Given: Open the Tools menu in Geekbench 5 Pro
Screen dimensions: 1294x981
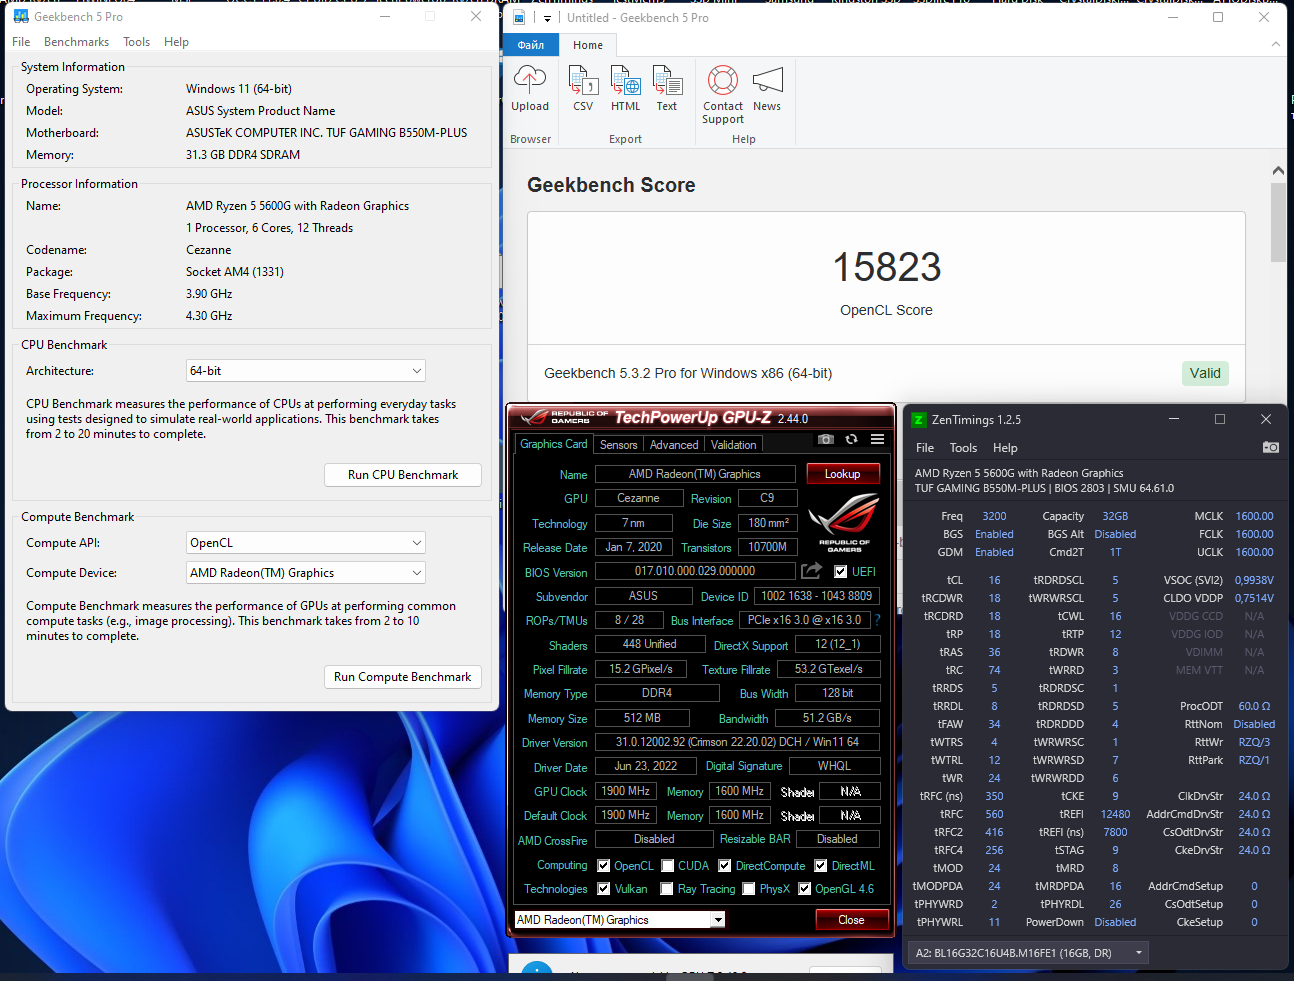Looking at the screenshot, I should click(137, 42).
